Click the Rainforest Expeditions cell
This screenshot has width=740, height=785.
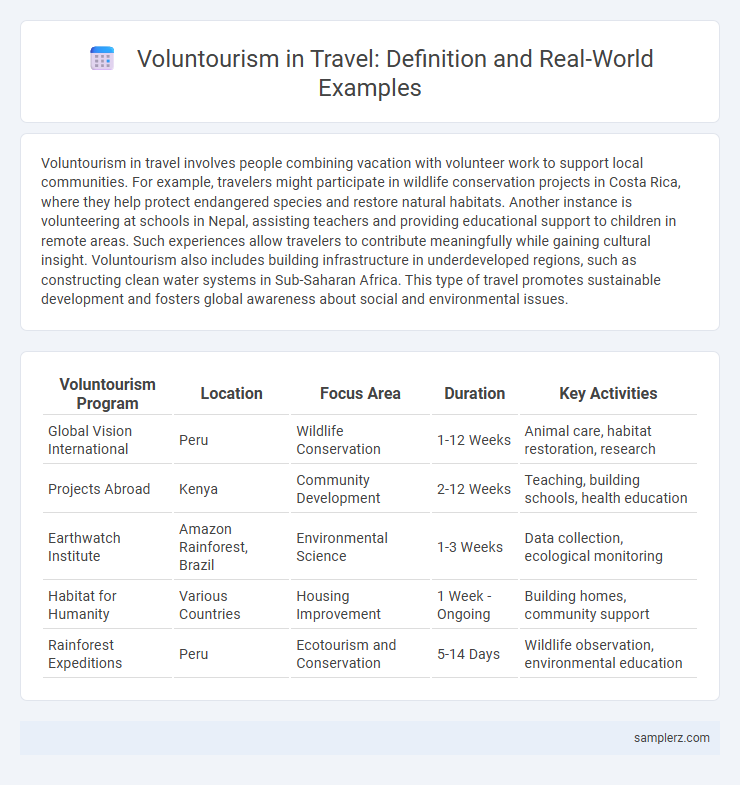click(107, 654)
